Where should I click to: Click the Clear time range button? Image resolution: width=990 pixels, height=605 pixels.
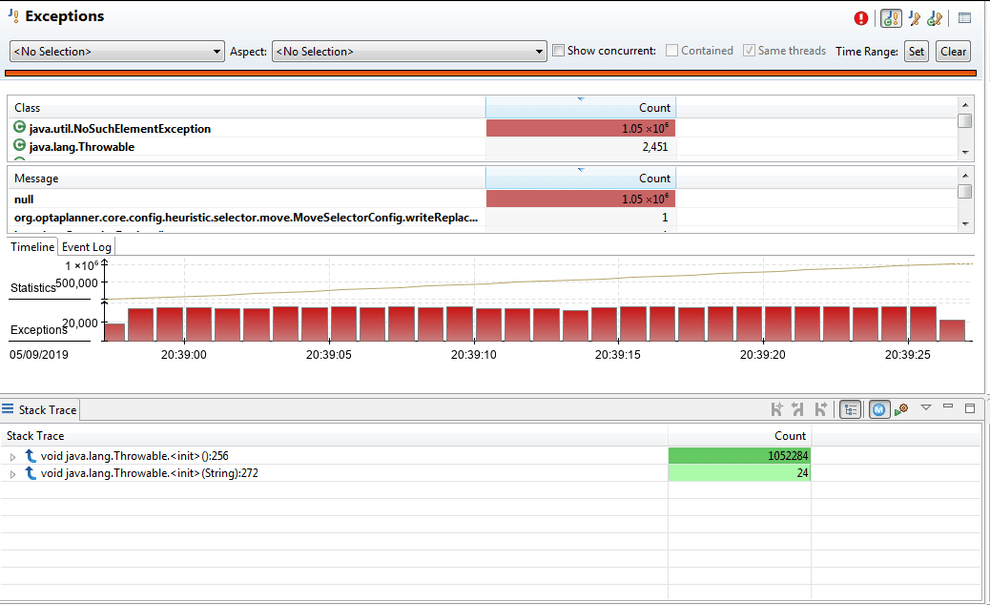pos(952,51)
